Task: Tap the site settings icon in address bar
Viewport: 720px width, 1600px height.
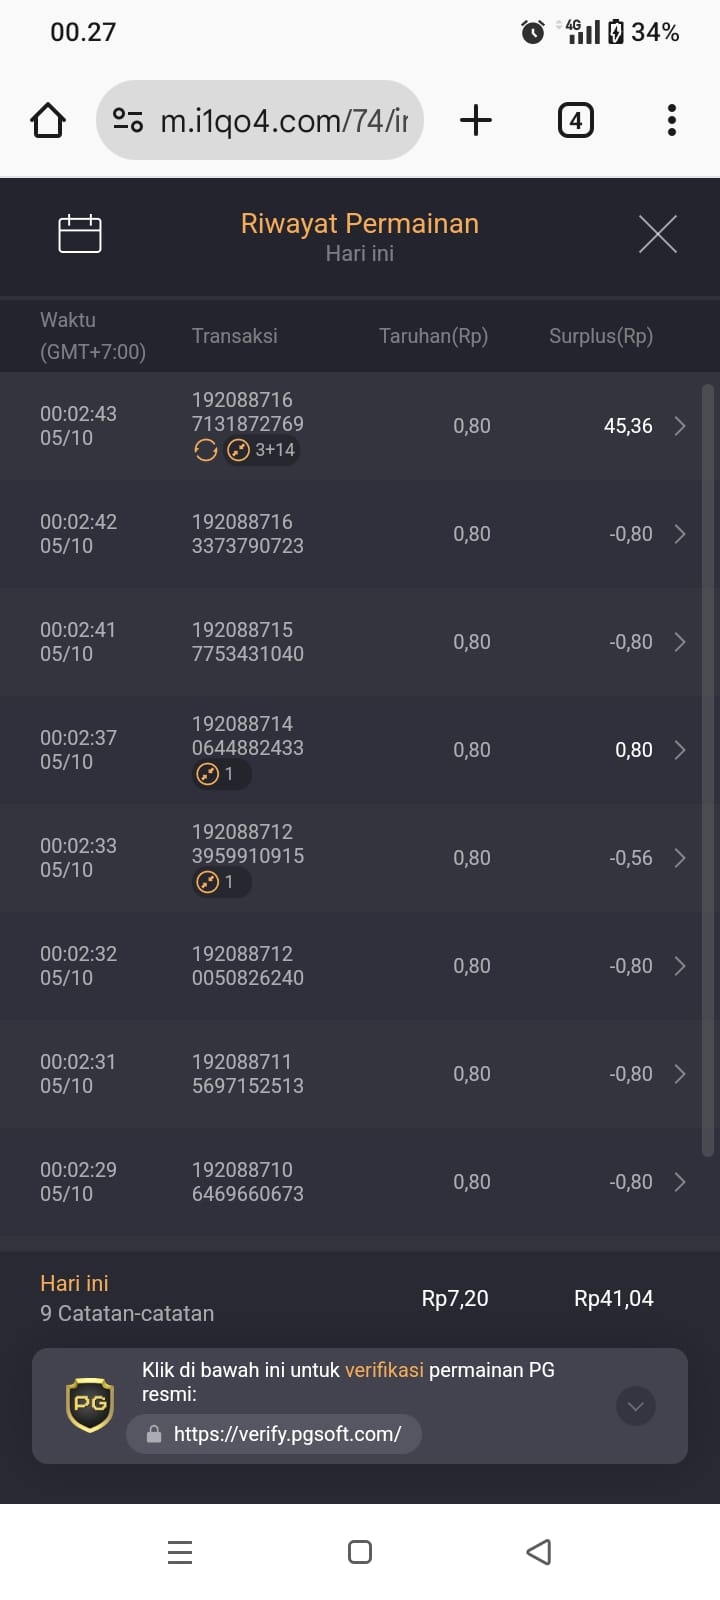Action: 128,120
